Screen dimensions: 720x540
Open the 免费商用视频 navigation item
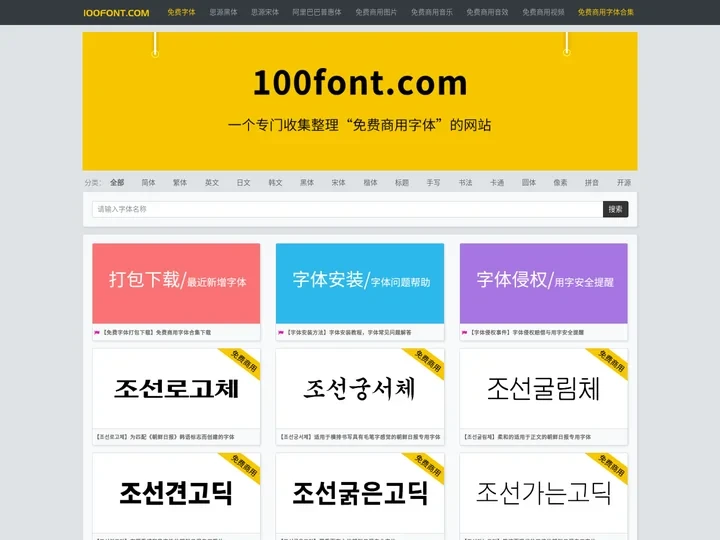(x=543, y=12)
